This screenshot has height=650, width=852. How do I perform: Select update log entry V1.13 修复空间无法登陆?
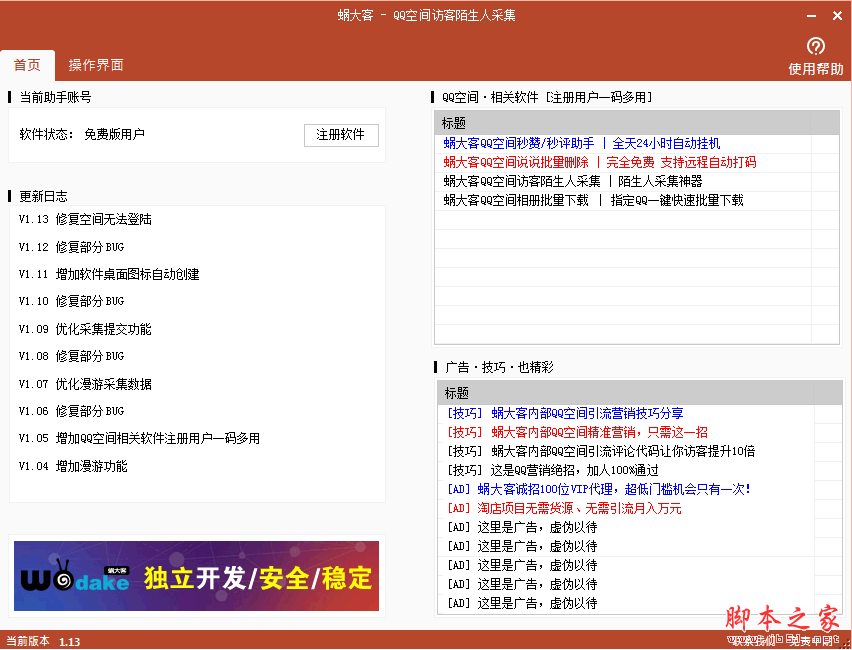86,218
